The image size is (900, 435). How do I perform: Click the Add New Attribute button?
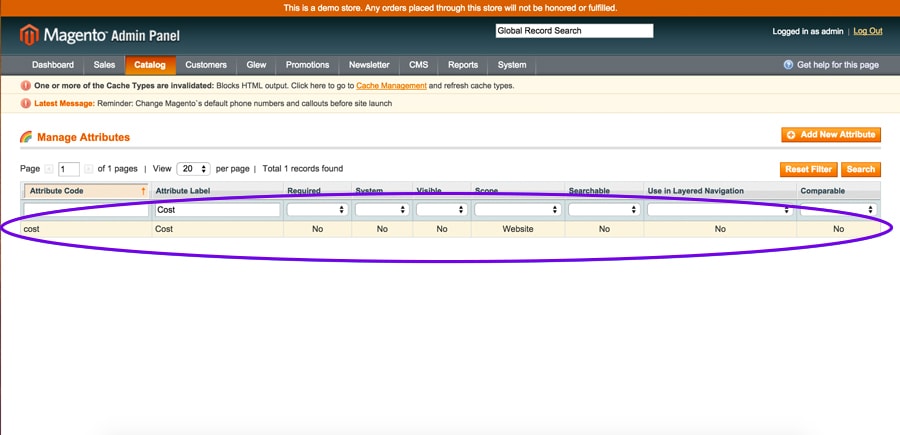pyautogui.click(x=831, y=135)
